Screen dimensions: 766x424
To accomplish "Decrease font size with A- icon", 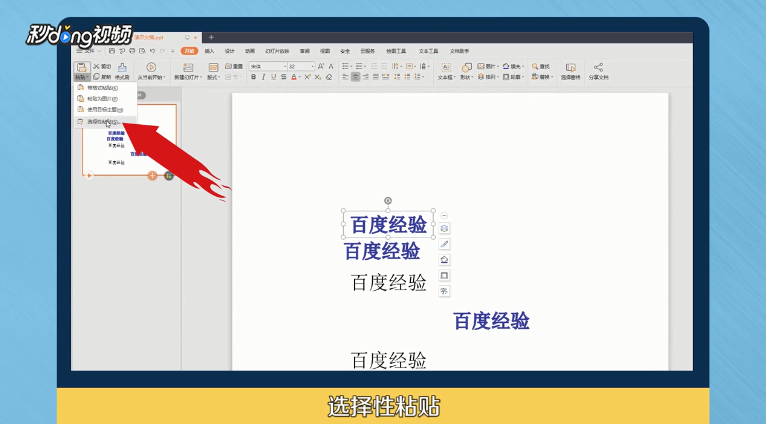I will pyautogui.click(x=331, y=66).
